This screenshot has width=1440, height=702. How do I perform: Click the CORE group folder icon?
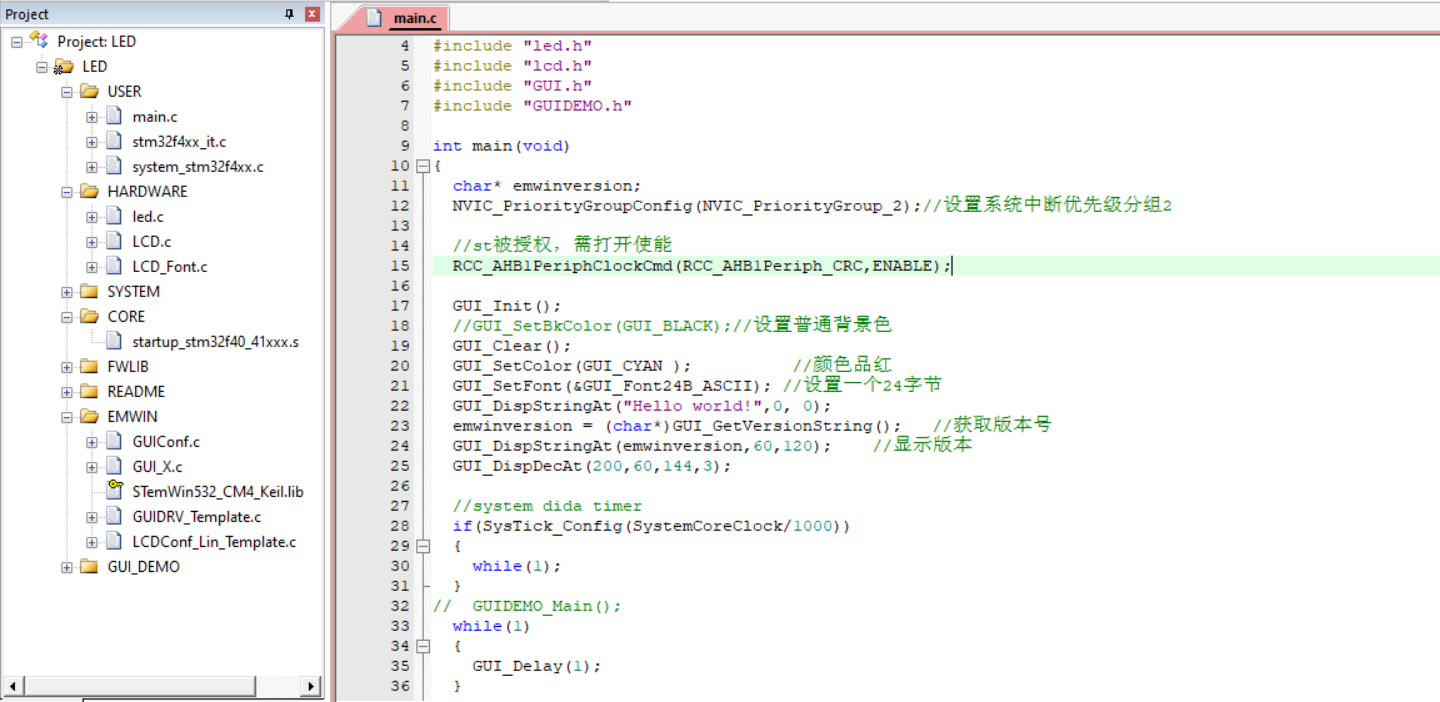click(x=90, y=316)
